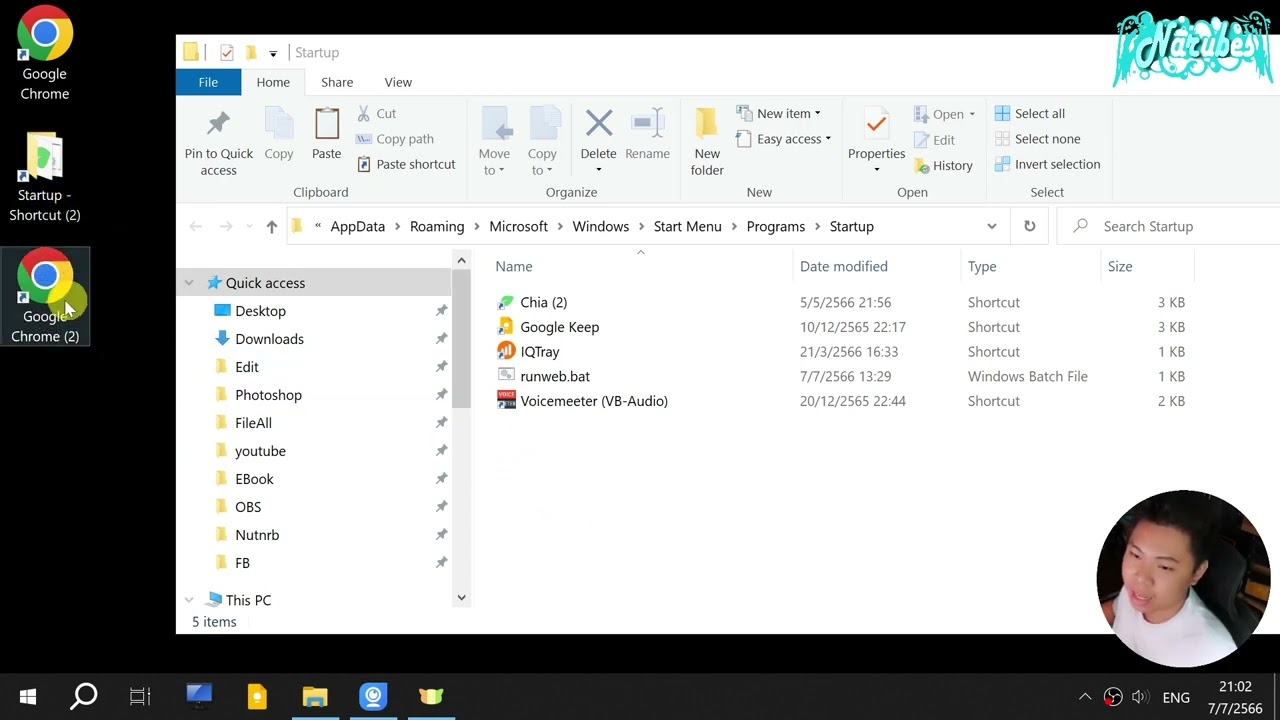The image size is (1280, 720).
Task: Open Windows Start menu on taskbar
Action: tap(28, 696)
